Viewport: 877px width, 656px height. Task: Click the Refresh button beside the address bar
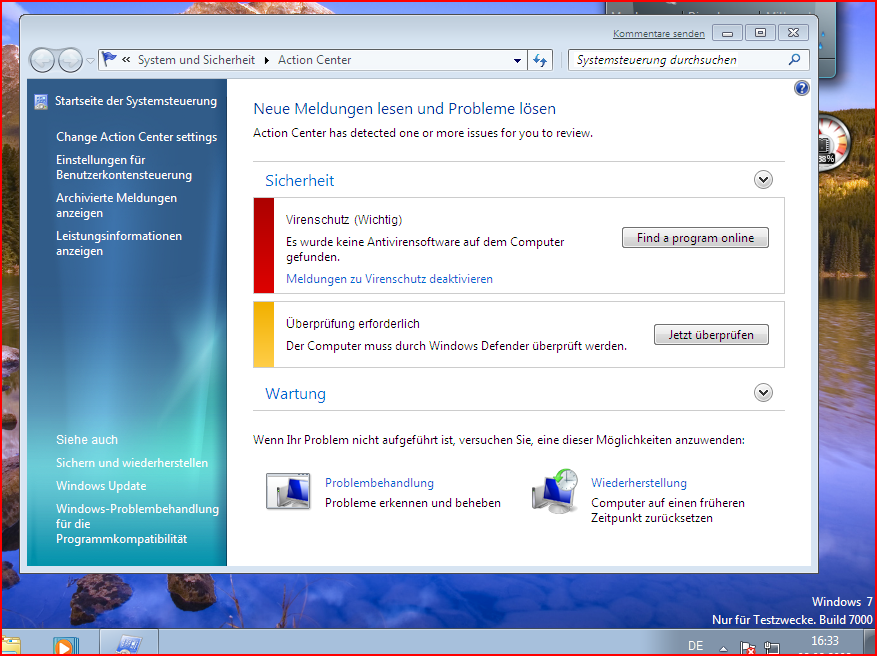point(540,60)
